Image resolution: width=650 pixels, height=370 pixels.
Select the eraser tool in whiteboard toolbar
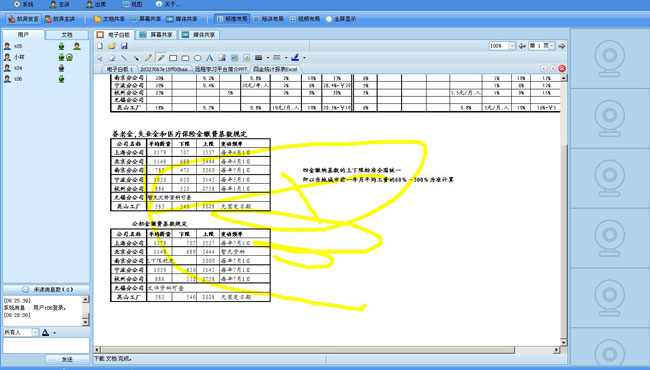pos(112,58)
